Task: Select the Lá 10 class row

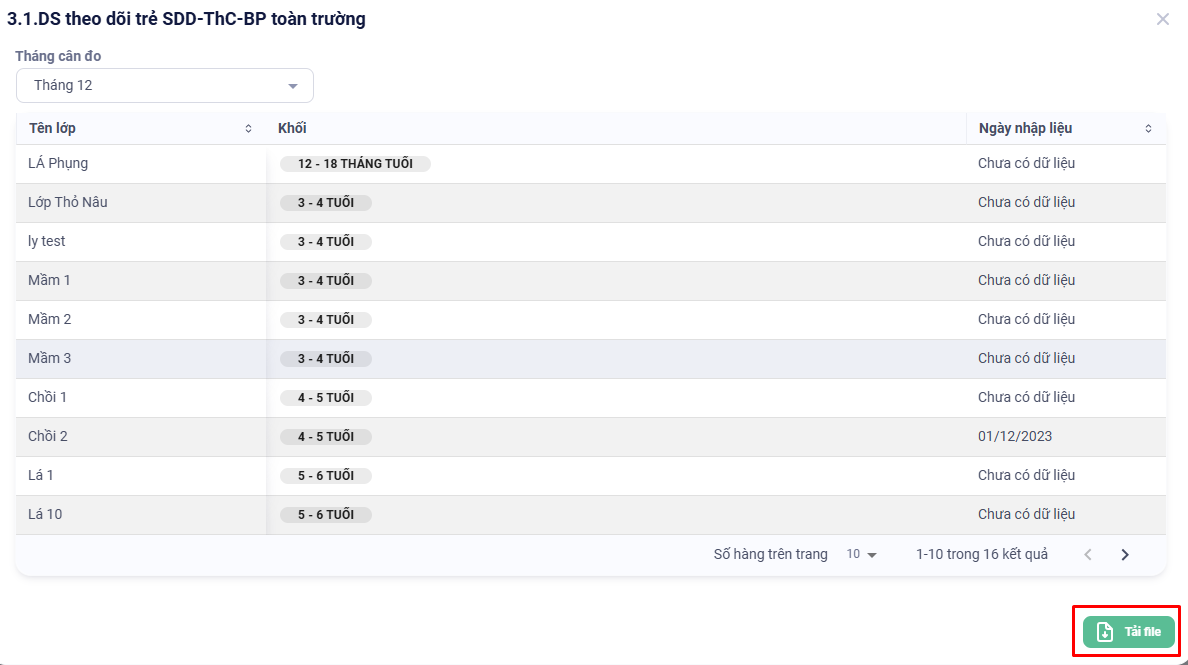Action: pyautogui.click(x=45, y=515)
